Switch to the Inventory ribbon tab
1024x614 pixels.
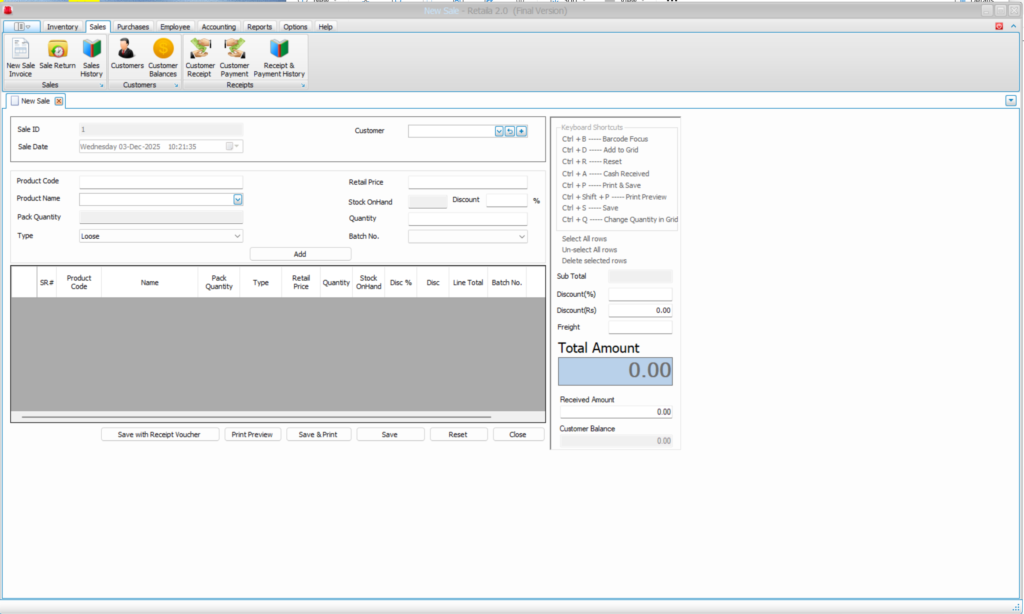(62, 27)
